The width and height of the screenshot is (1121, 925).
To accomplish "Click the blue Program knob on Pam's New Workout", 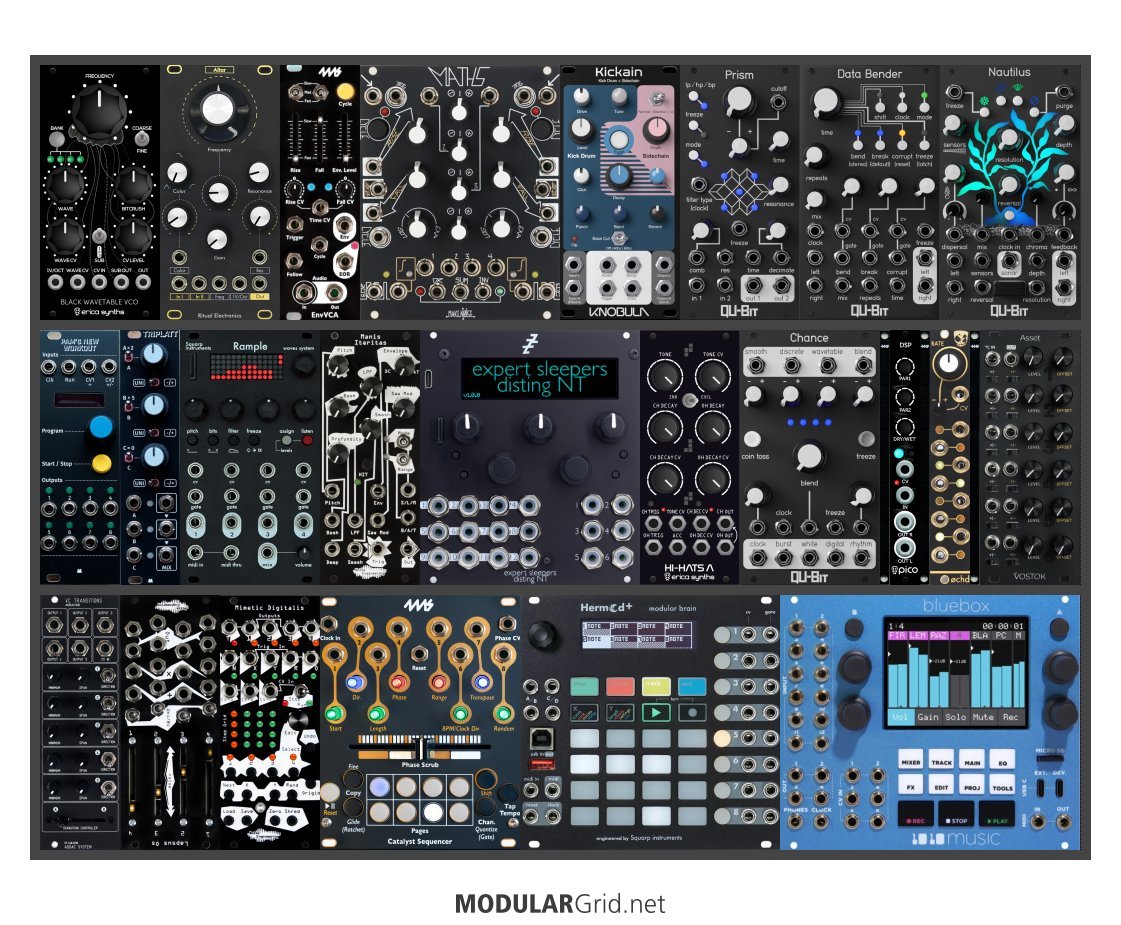I will click(101, 427).
